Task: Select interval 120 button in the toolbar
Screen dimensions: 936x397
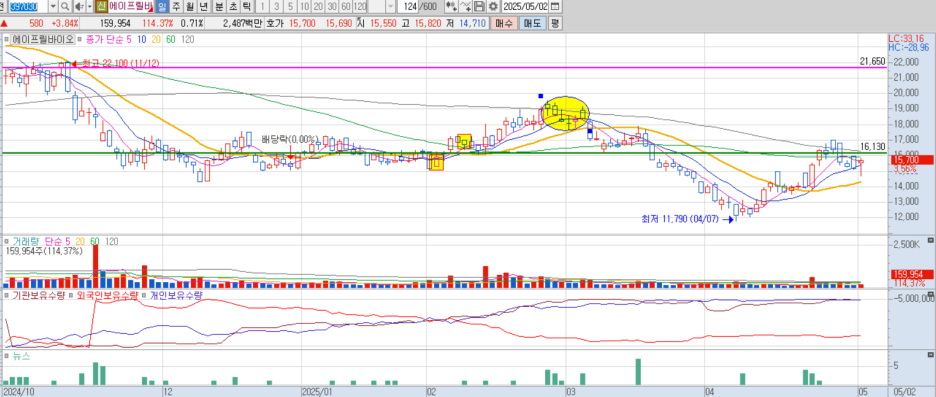Action: coord(360,7)
